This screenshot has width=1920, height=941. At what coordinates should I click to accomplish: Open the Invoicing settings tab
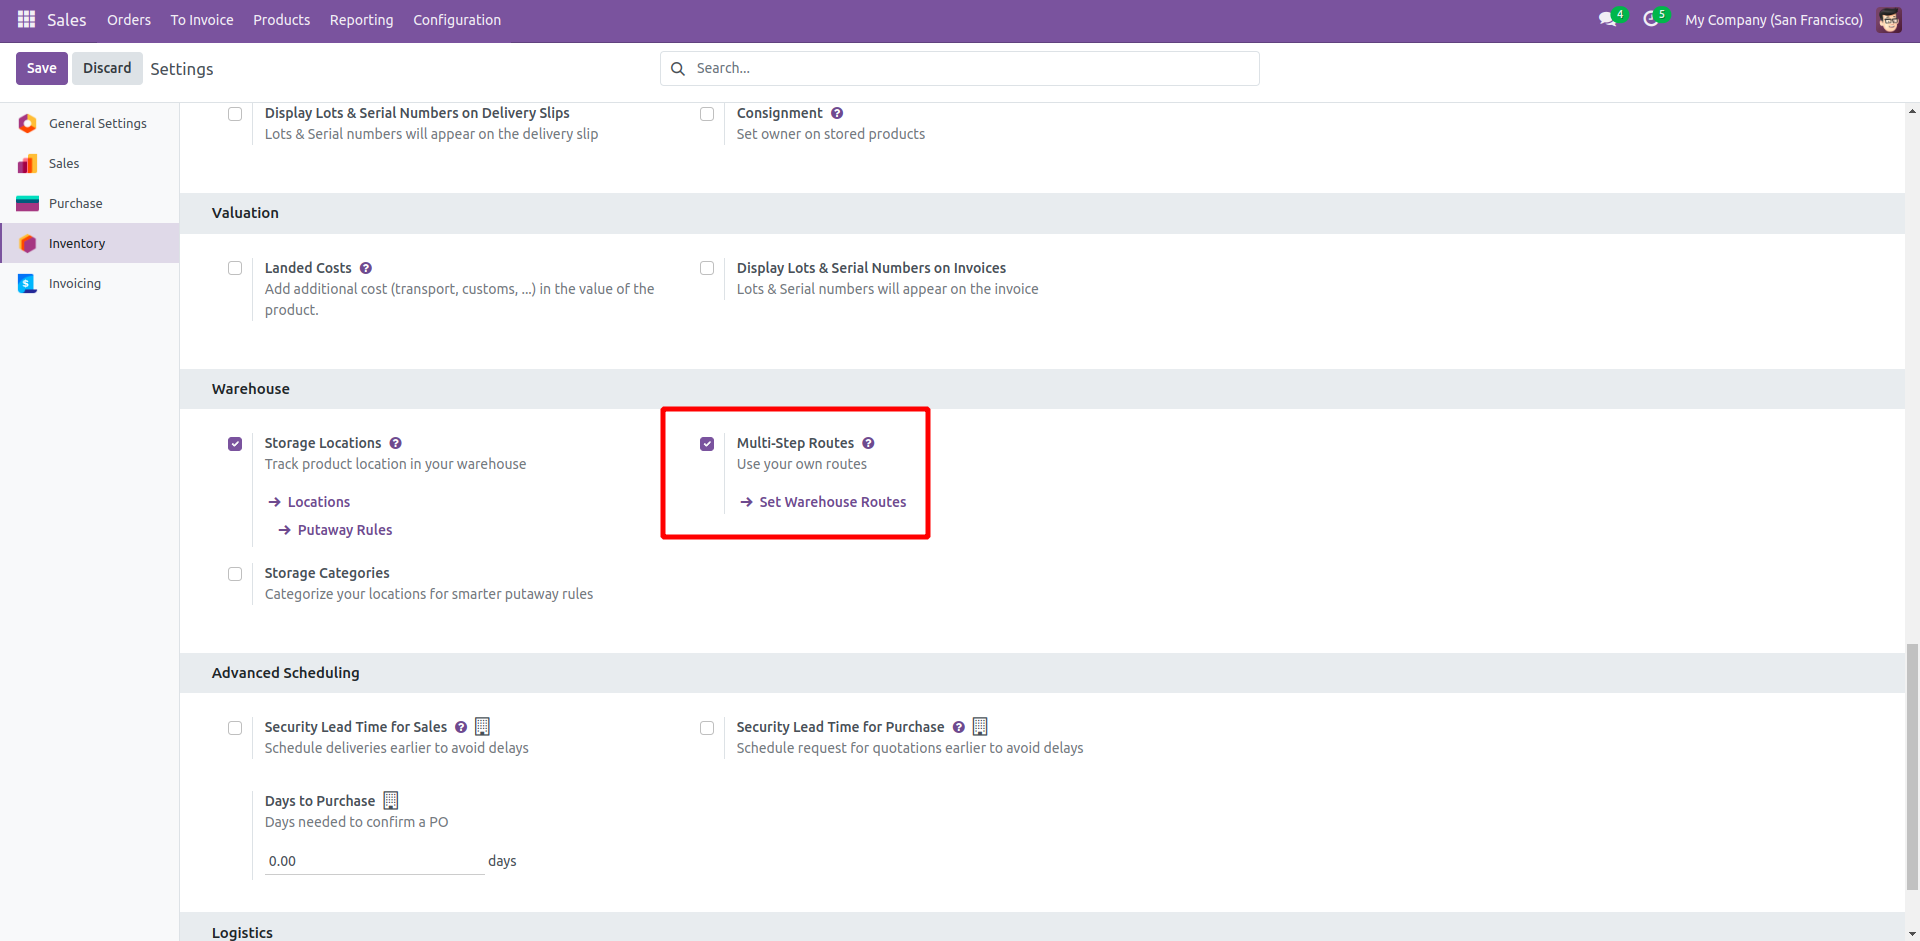point(74,284)
